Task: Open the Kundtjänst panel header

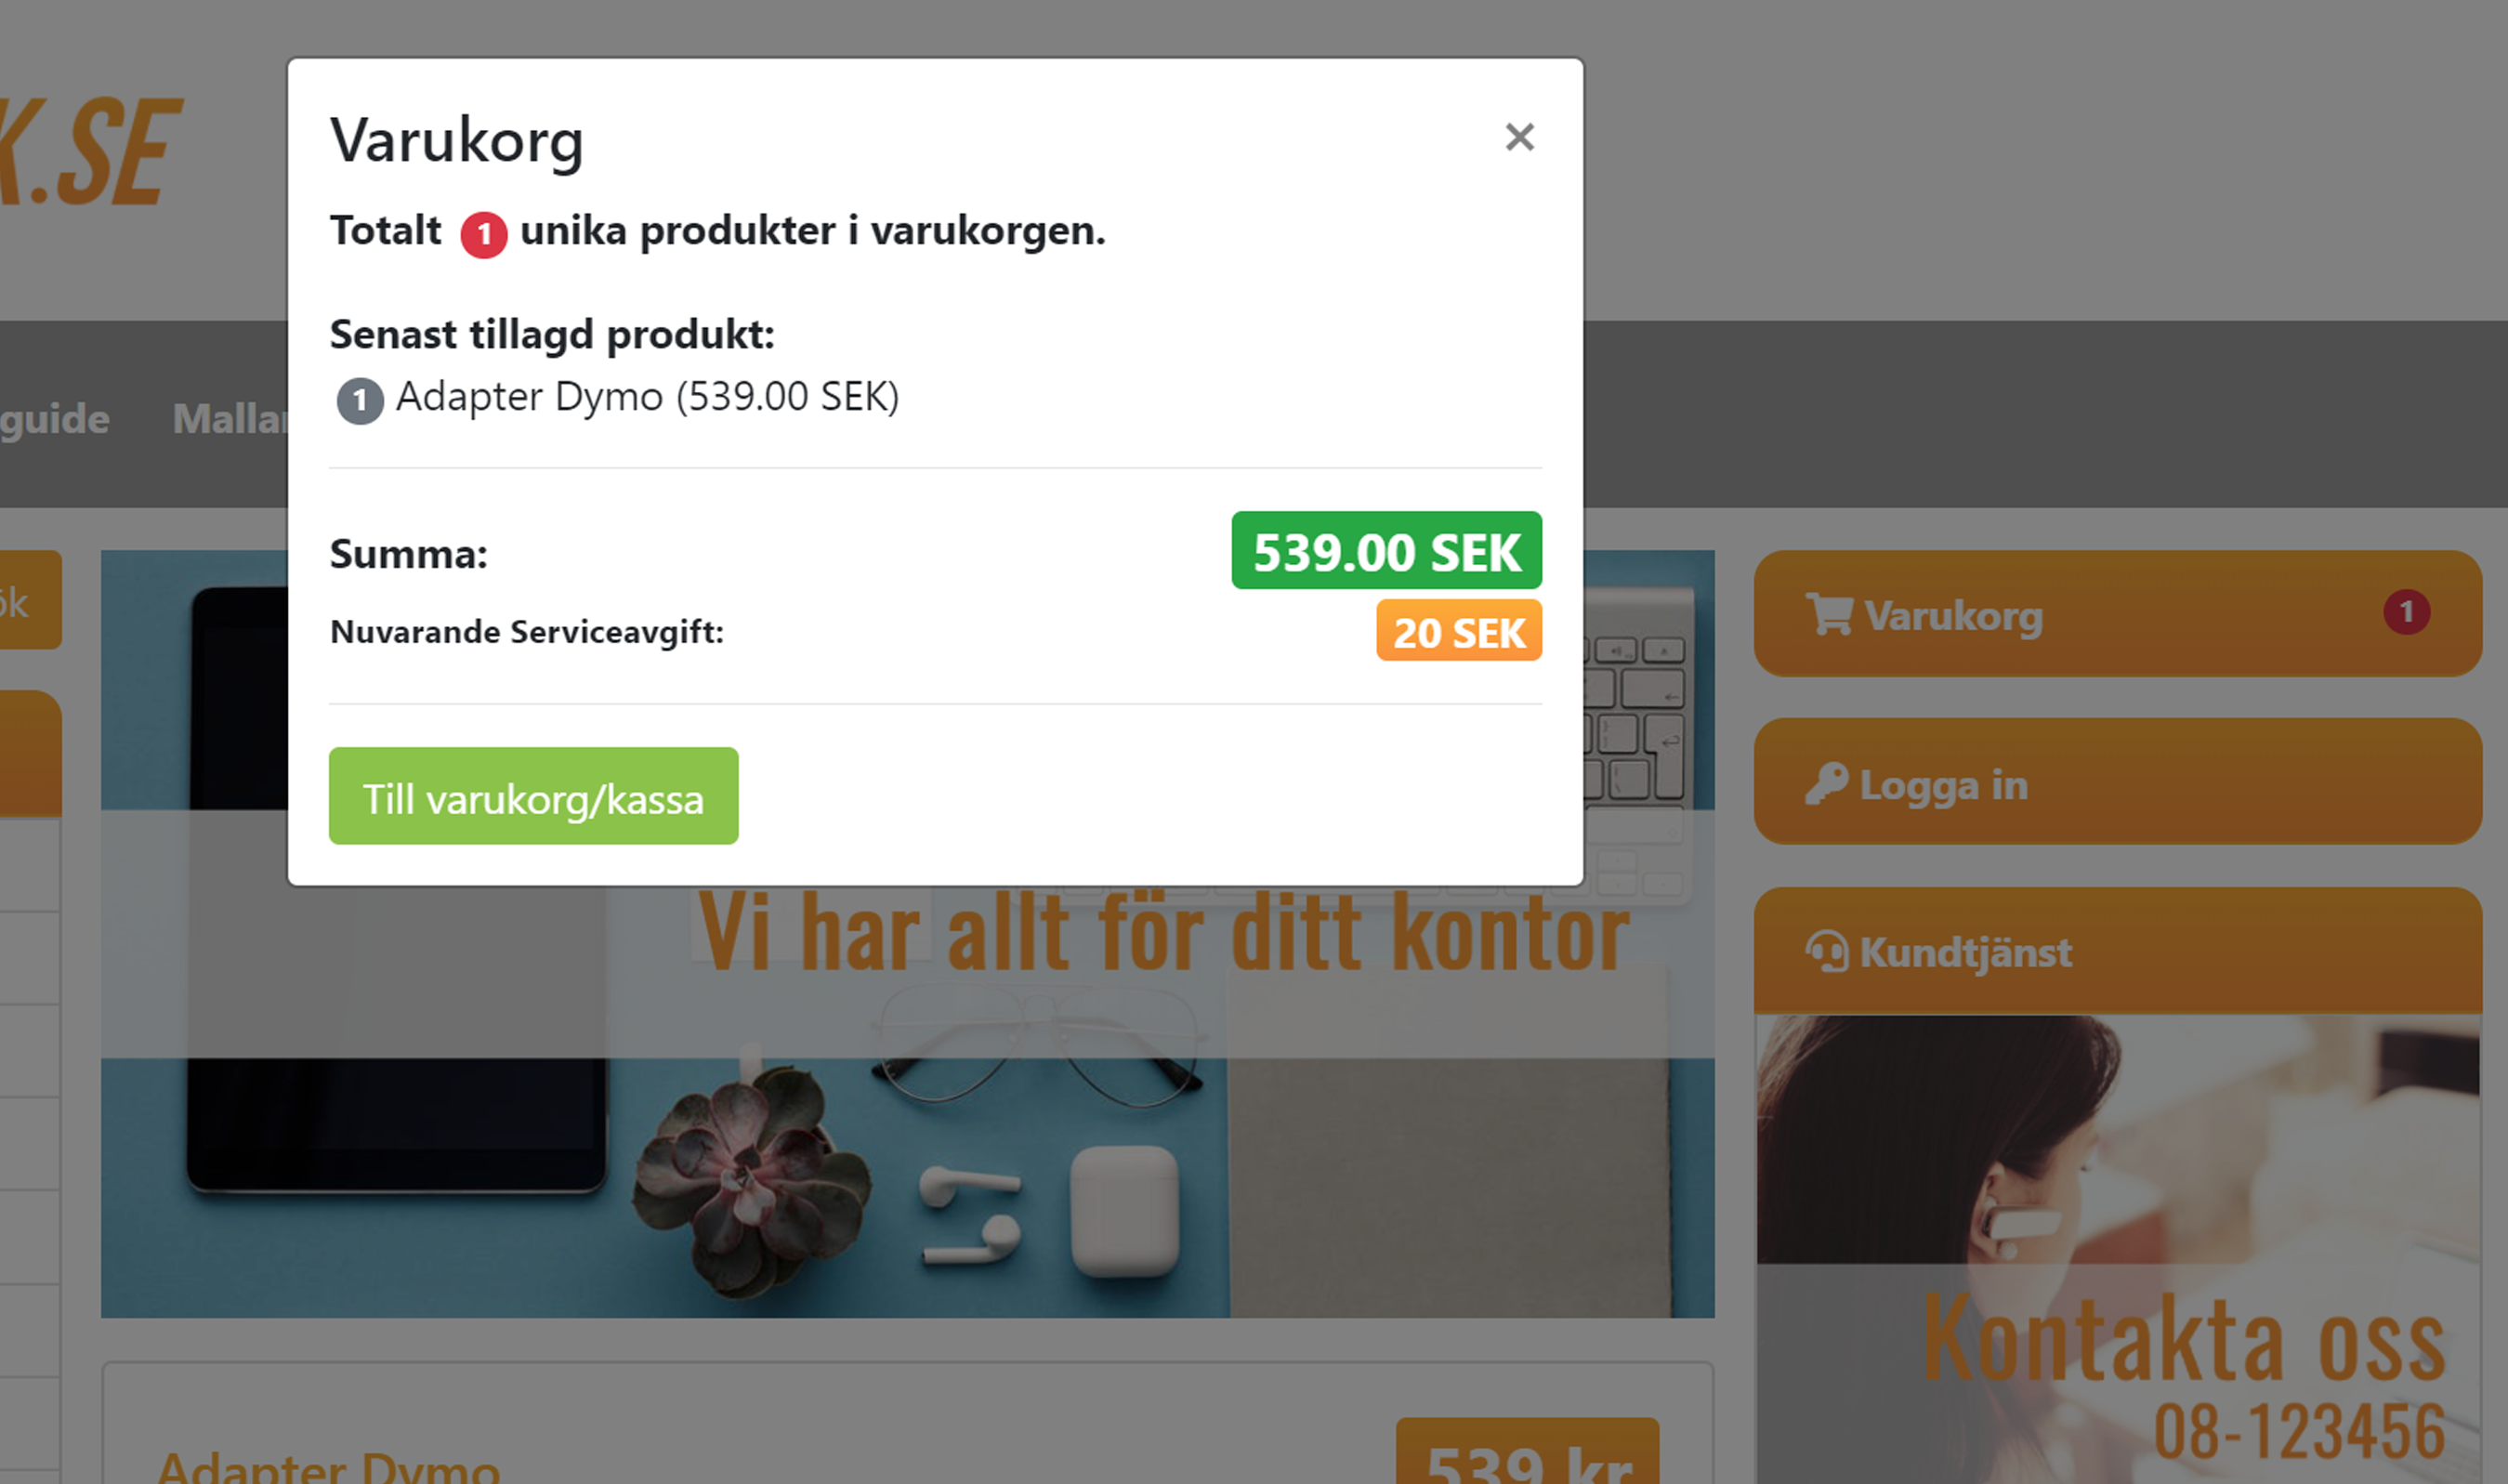Action: click(x=2117, y=950)
